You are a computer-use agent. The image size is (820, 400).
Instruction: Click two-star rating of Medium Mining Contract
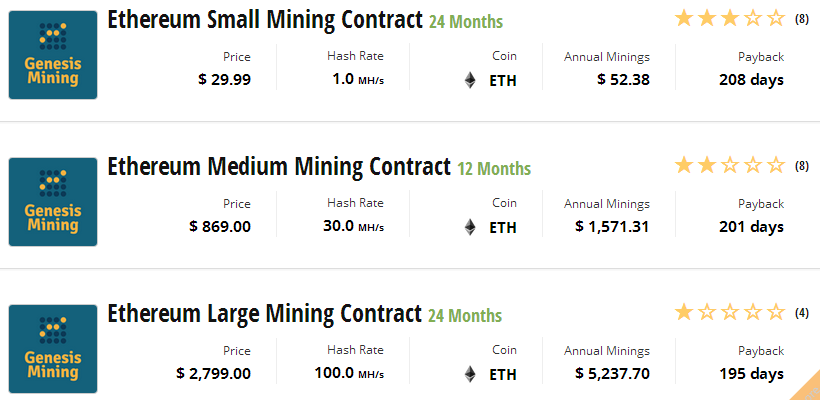tap(730, 166)
